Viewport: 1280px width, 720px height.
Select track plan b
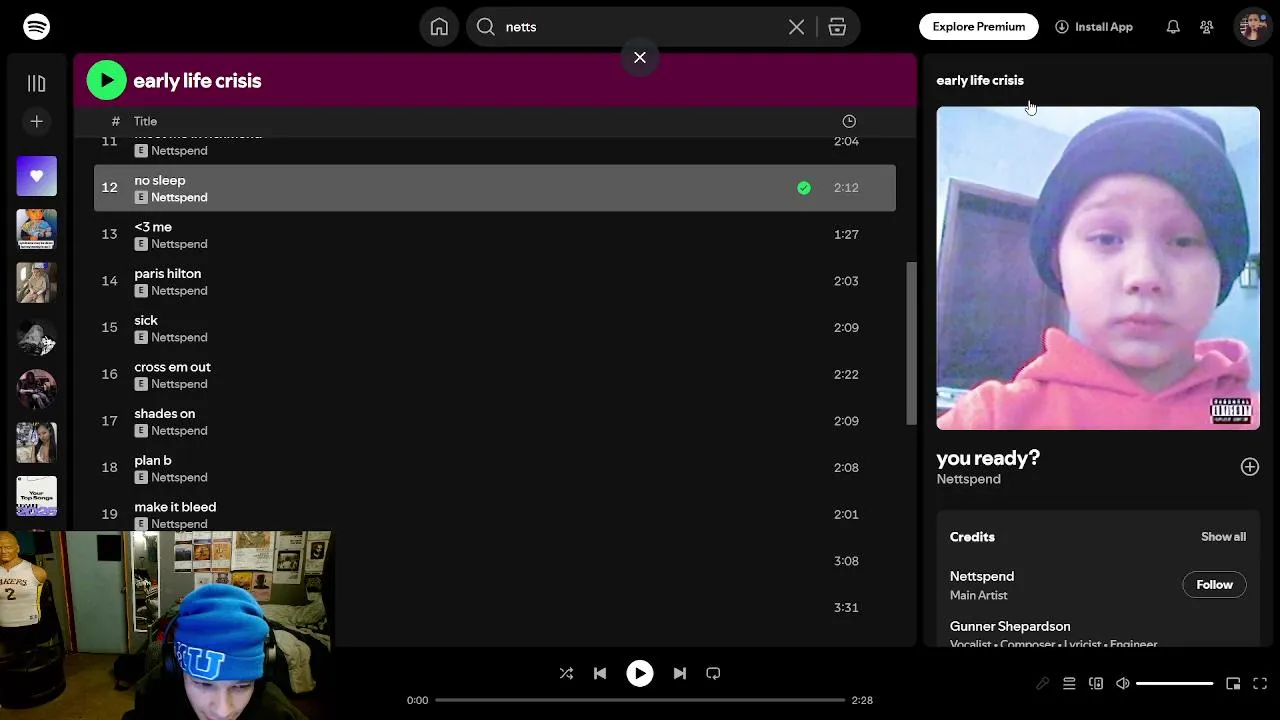495,468
